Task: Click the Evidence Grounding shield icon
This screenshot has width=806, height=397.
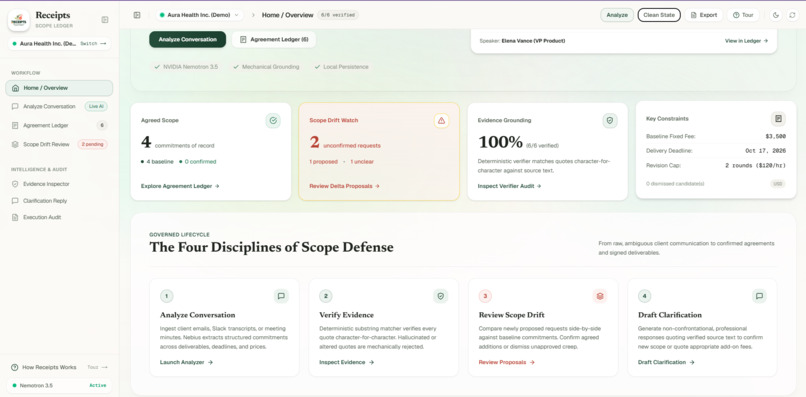Action: 610,121
